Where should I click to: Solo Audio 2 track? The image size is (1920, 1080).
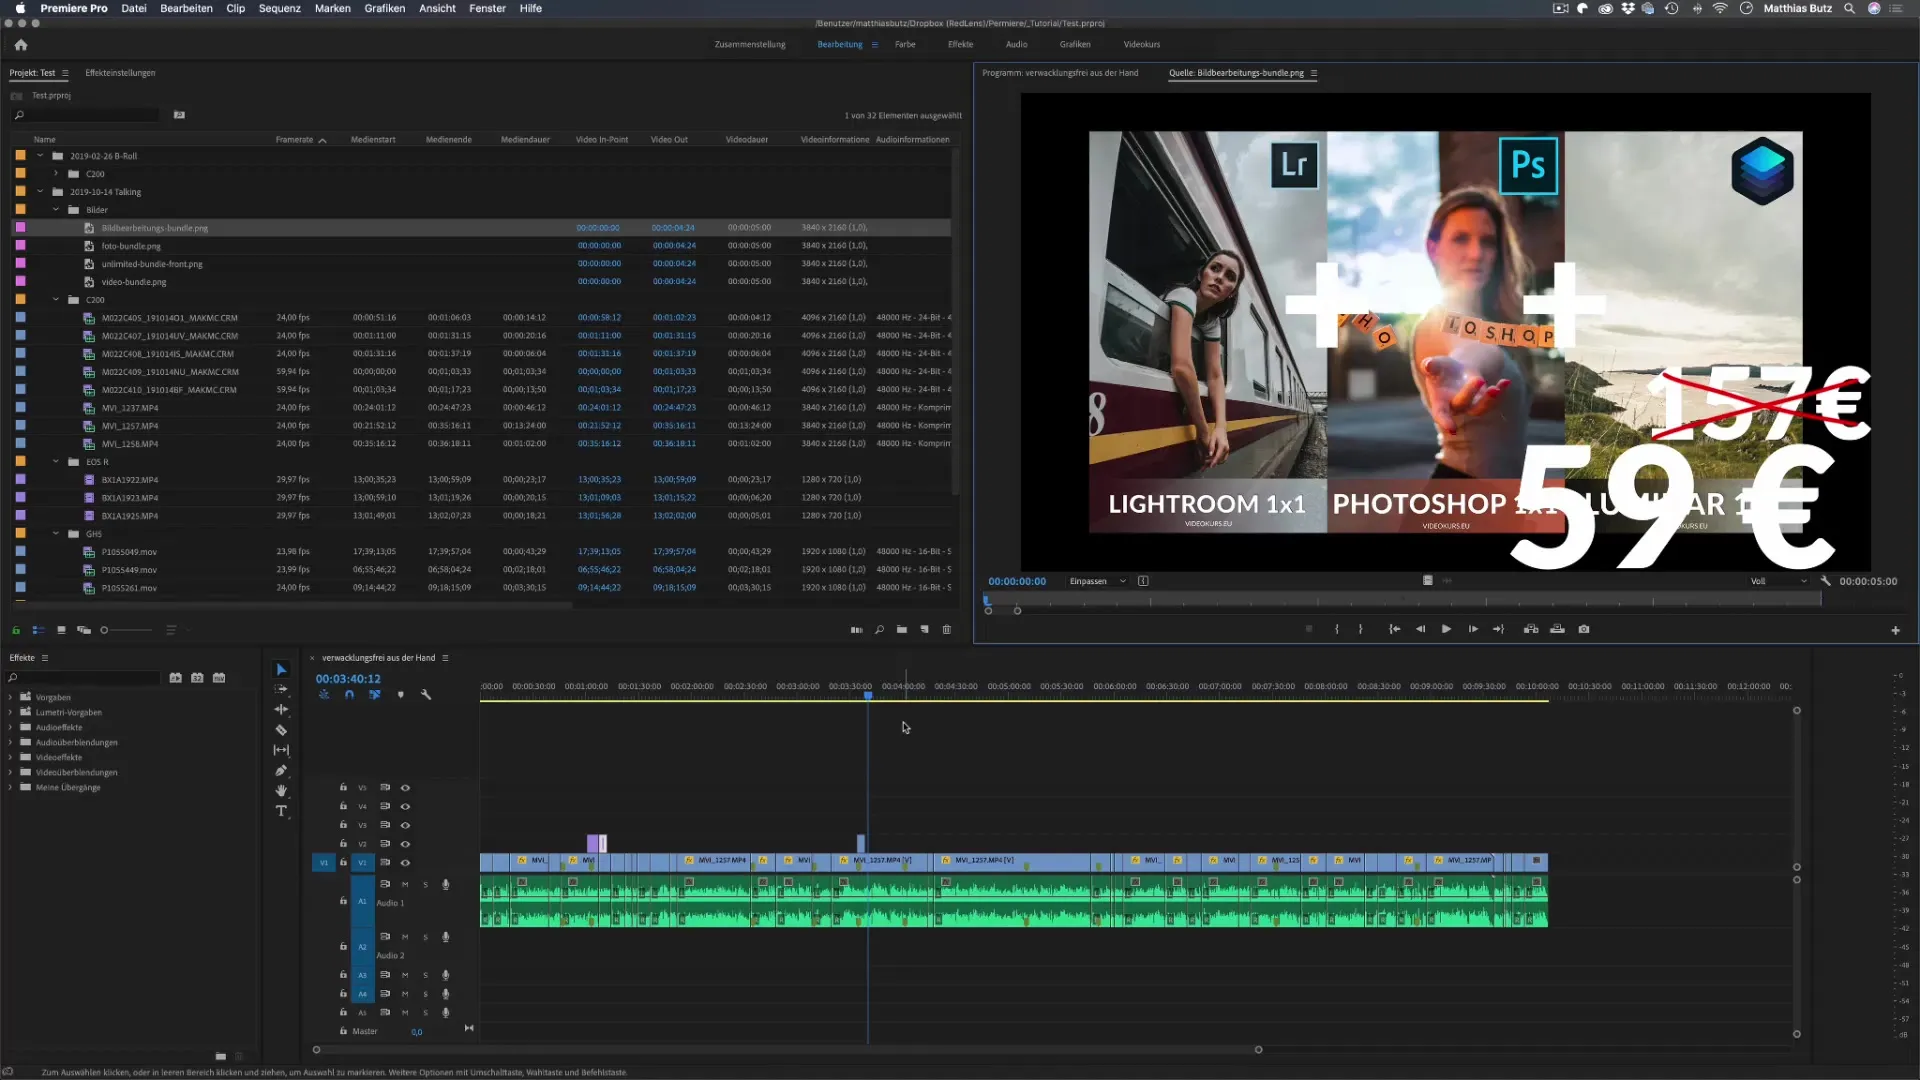pos(425,937)
